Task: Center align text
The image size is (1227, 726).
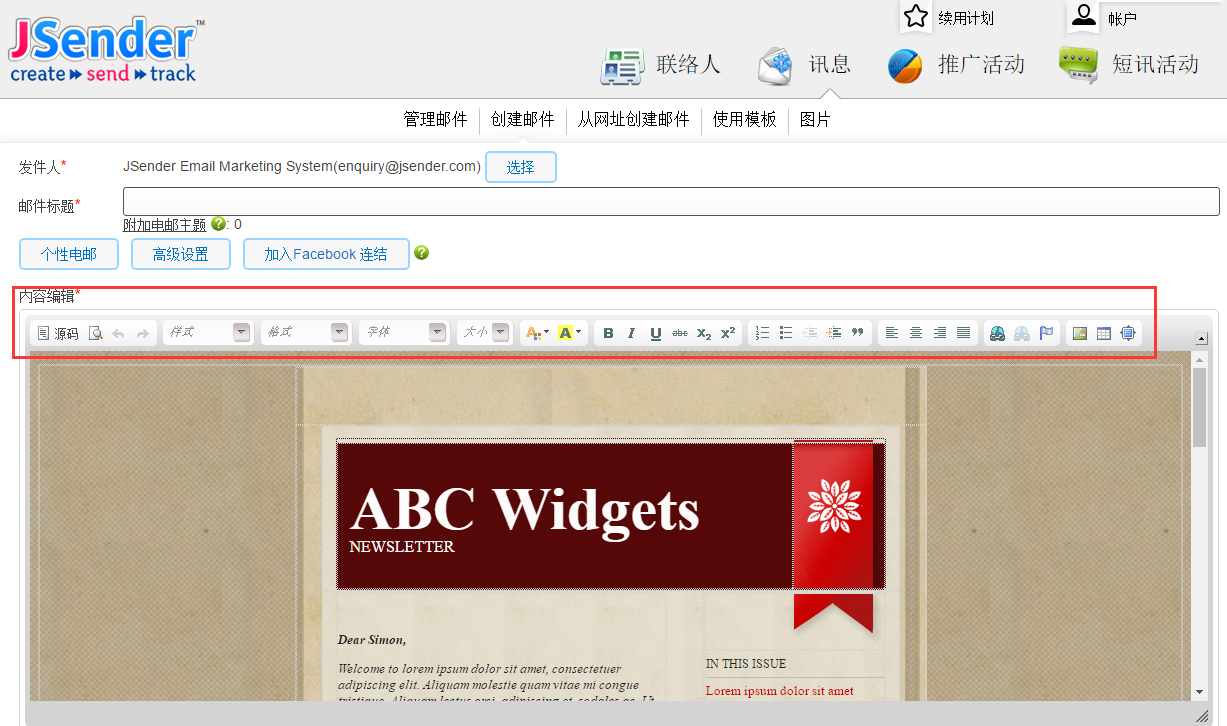Action: point(916,333)
